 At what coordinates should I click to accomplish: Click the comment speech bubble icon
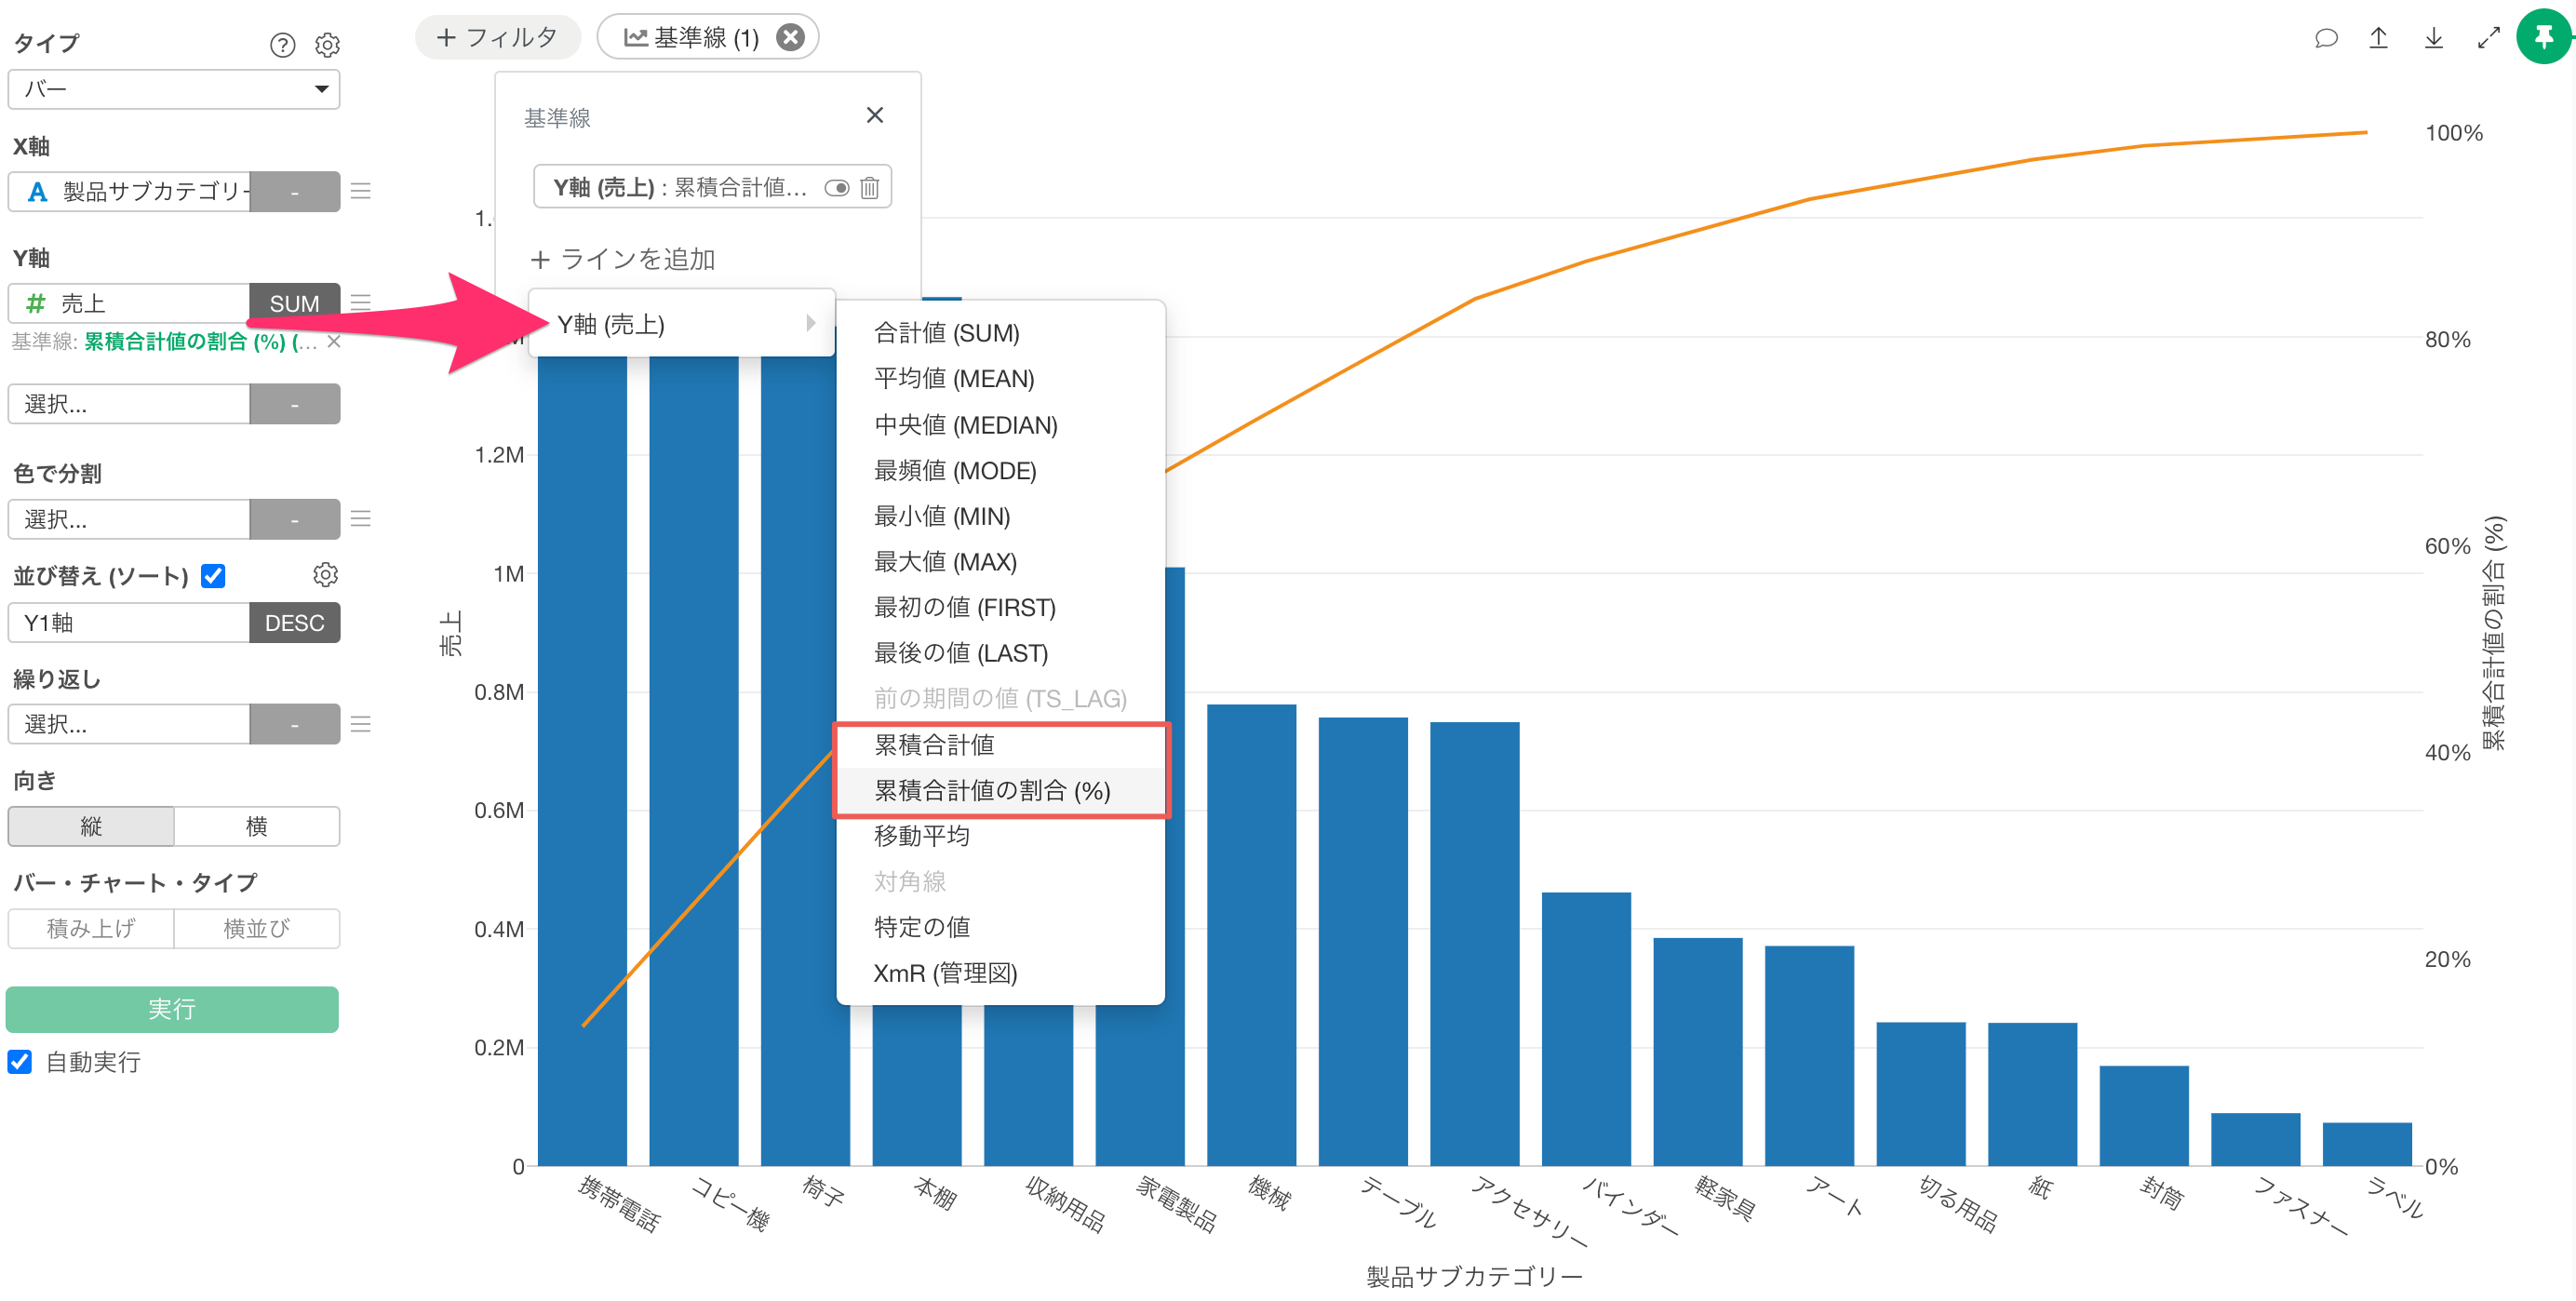pyautogui.click(x=2325, y=38)
